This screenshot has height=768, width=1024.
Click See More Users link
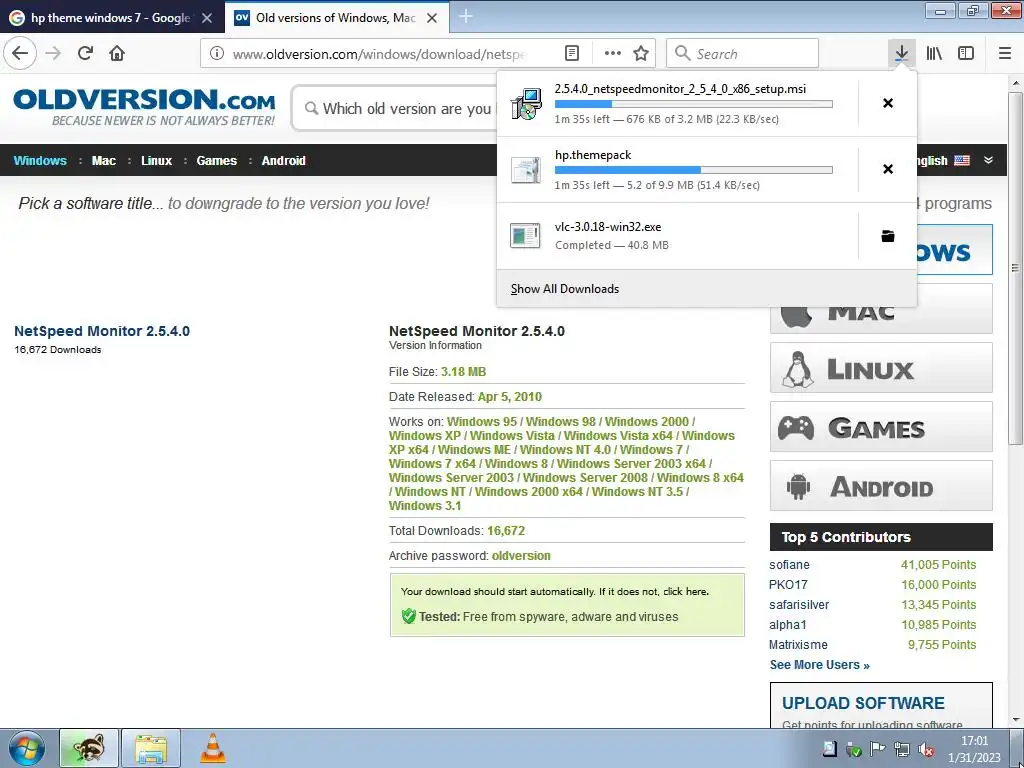pyautogui.click(x=820, y=665)
